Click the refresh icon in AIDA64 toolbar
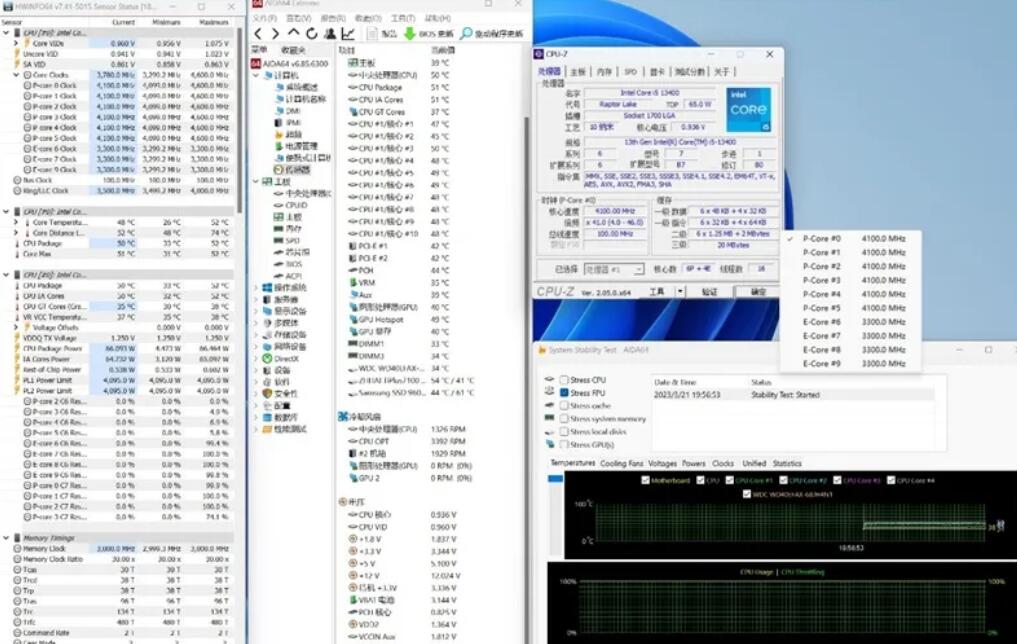 pos(312,33)
